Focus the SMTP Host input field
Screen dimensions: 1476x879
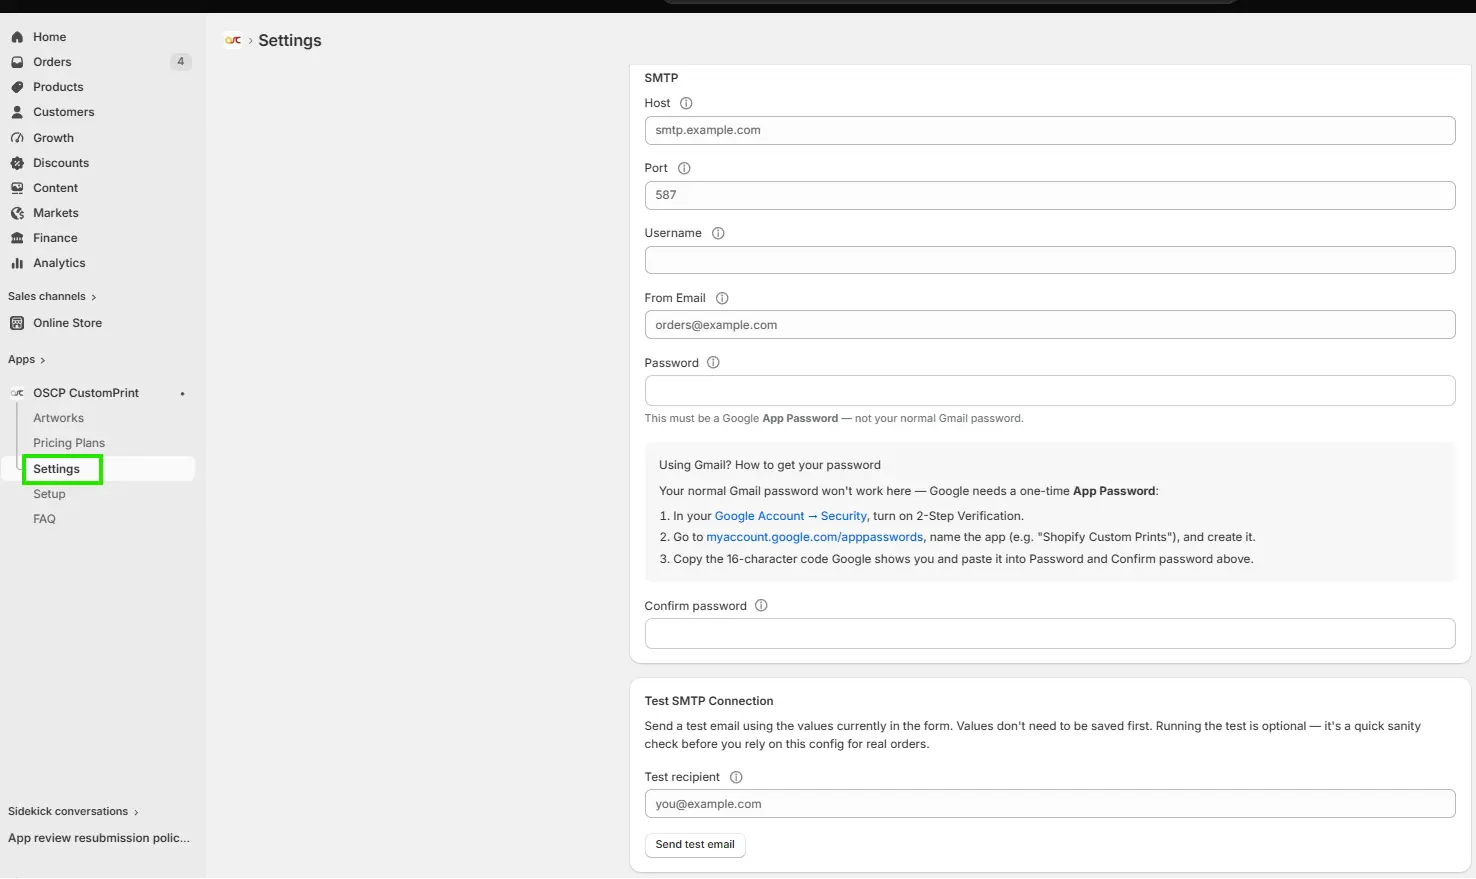point(1050,130)
